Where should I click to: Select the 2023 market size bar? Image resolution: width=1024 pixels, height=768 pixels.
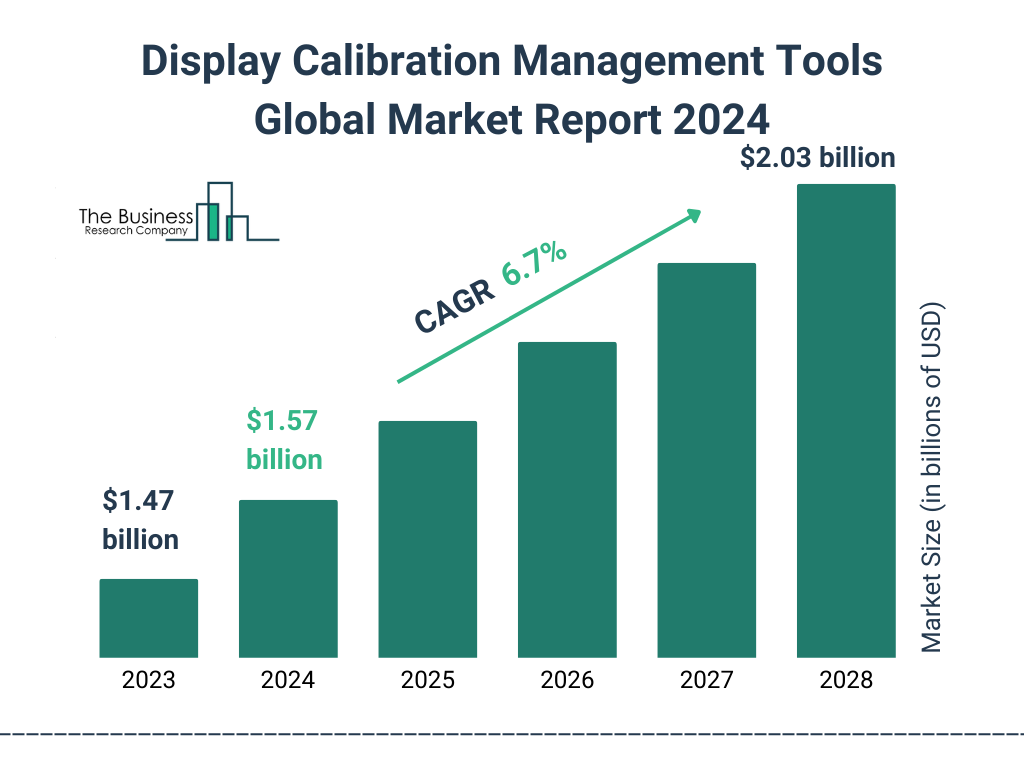148,618
